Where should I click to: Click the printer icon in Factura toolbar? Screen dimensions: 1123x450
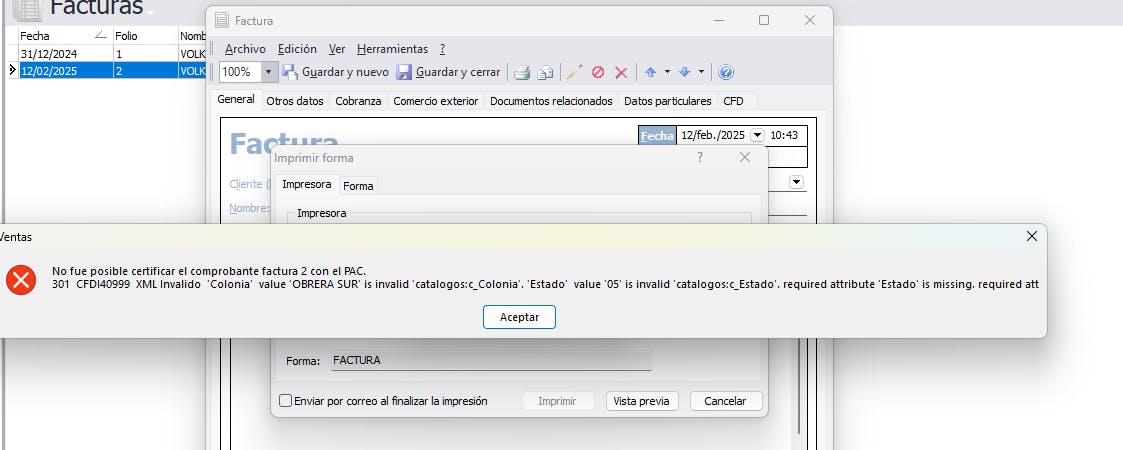pyautogui.click(x=522, y=72)
